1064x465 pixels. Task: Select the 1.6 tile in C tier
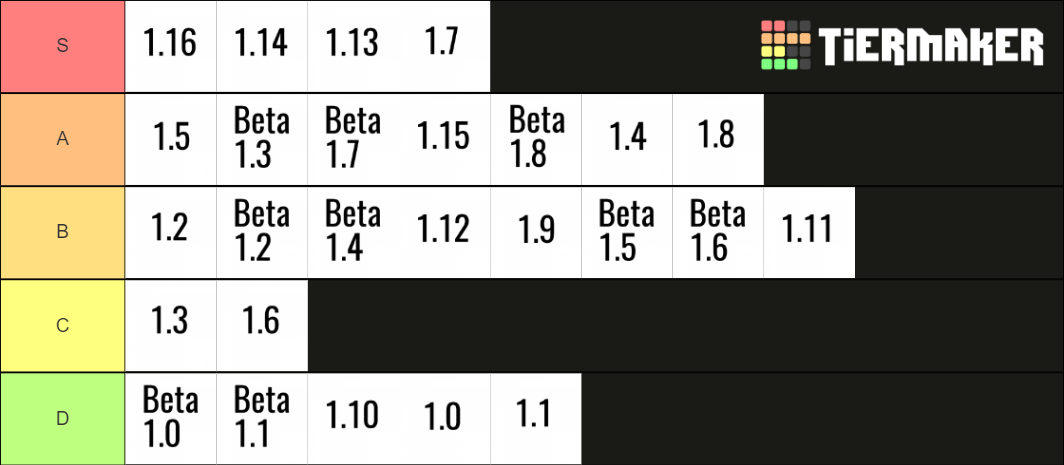[x=262, y=325]
